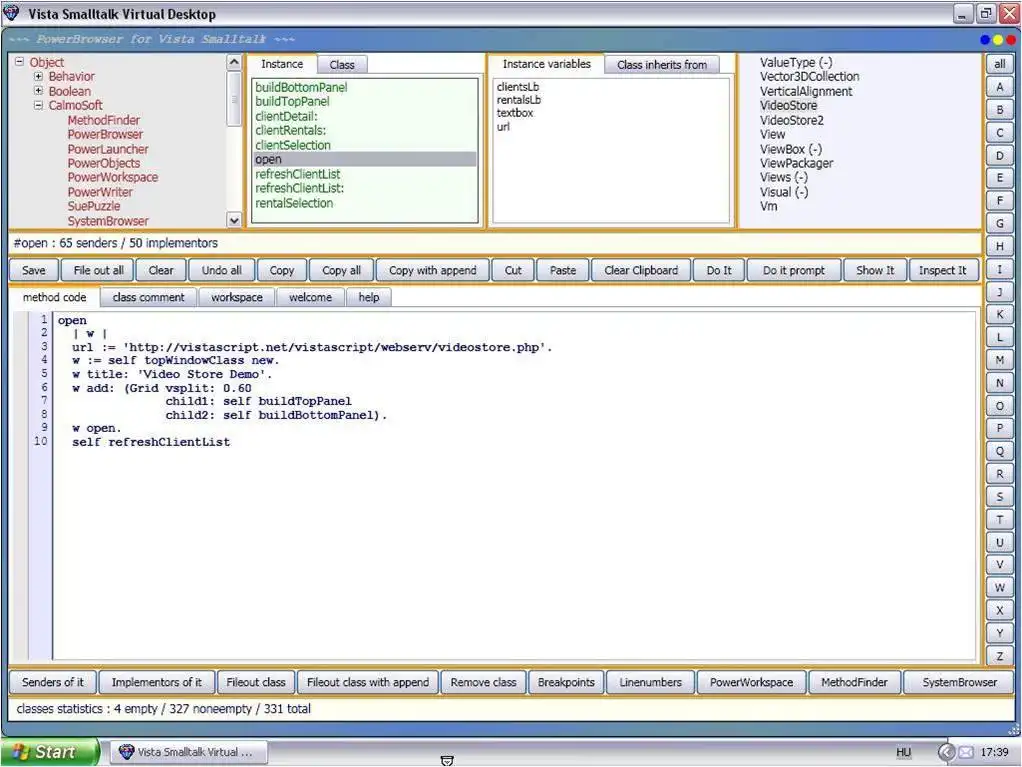Filter classes by letter V
Viewport: 1022px width, 767px height.
[999, 564]
